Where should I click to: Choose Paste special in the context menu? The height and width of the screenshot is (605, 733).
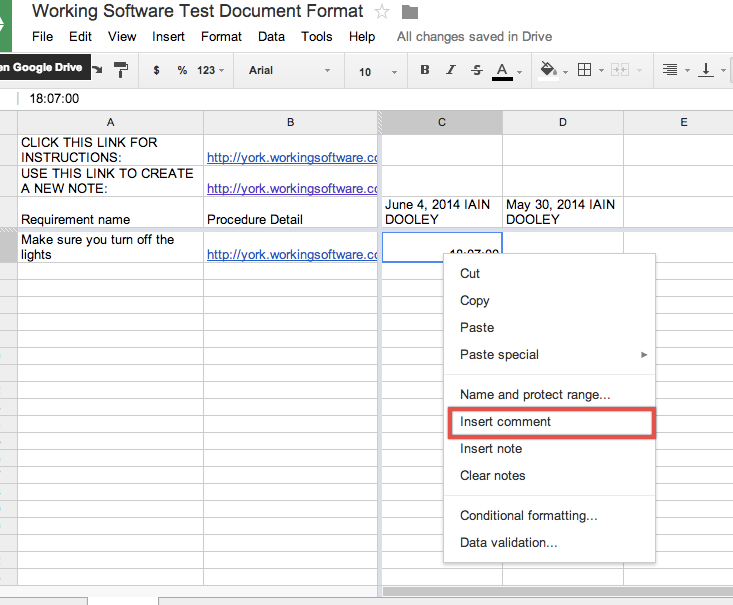[549, 355]
